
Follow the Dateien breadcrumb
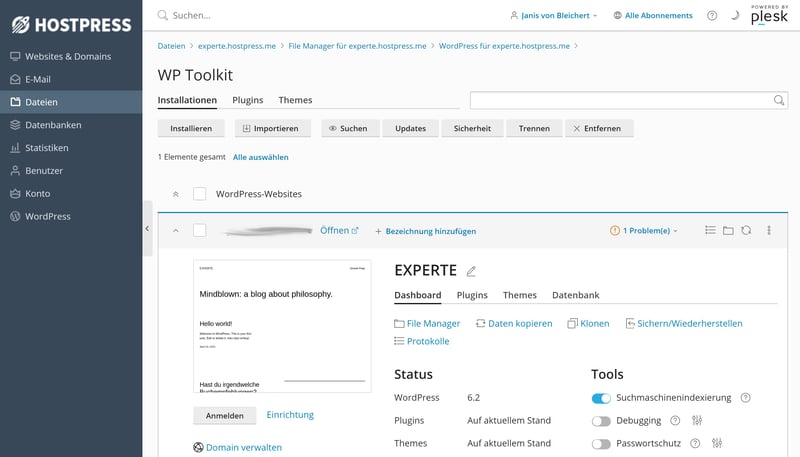171,46
